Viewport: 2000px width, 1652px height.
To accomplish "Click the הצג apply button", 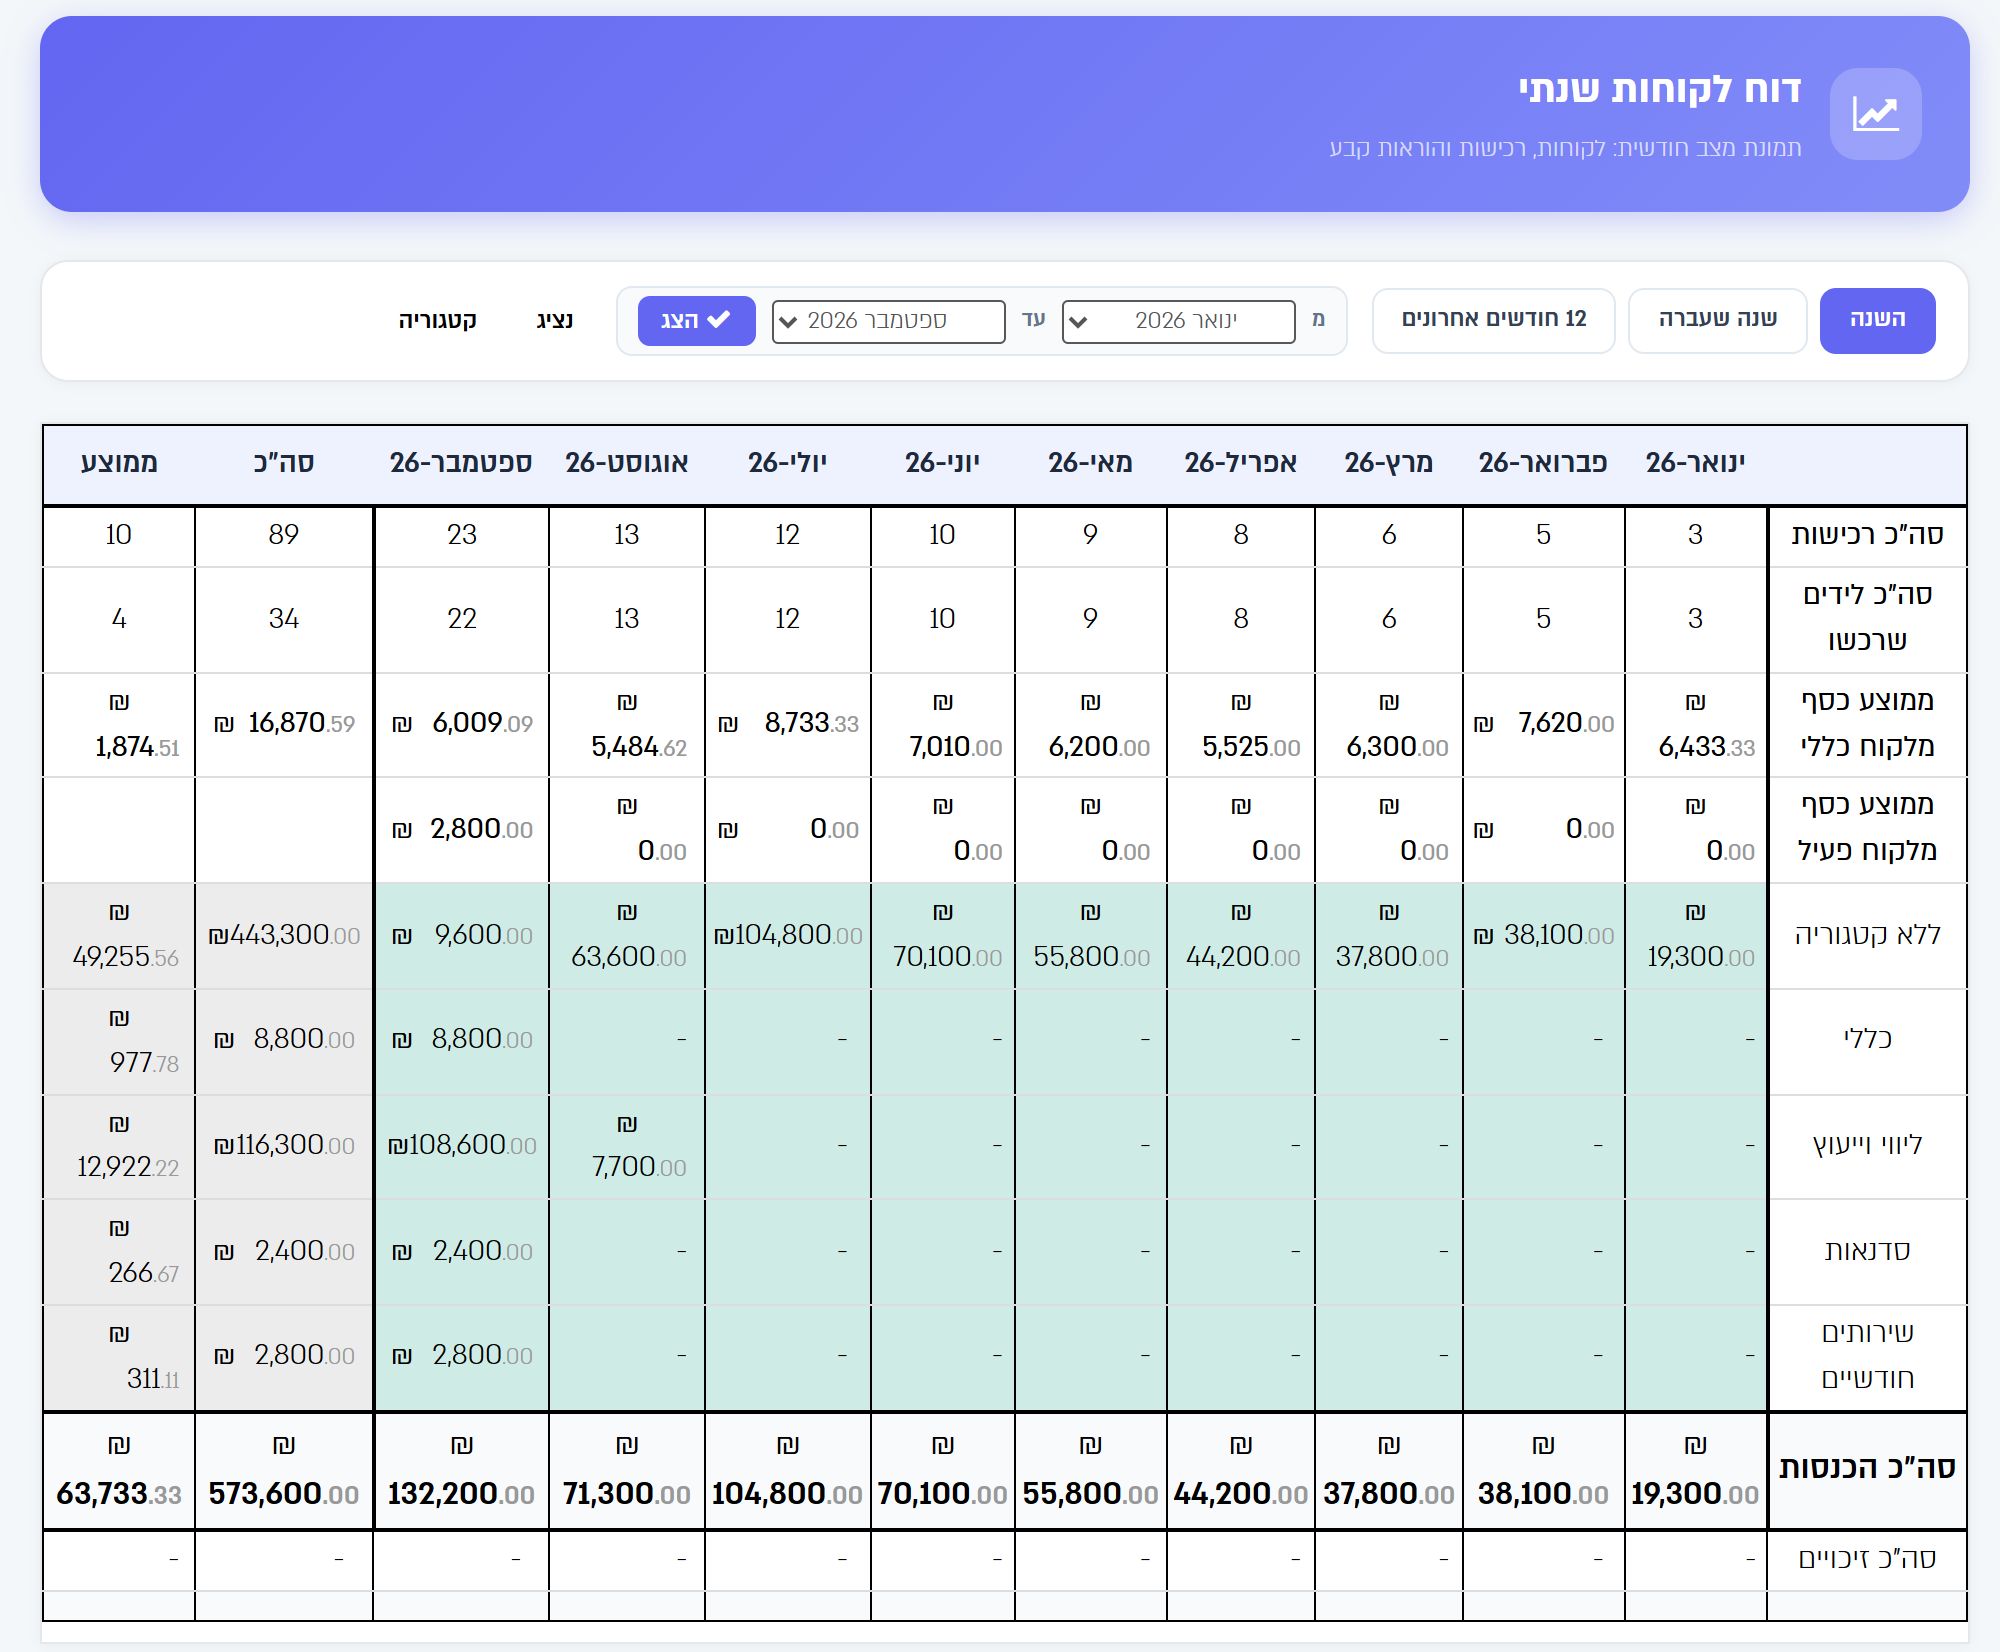I will 696,321.
